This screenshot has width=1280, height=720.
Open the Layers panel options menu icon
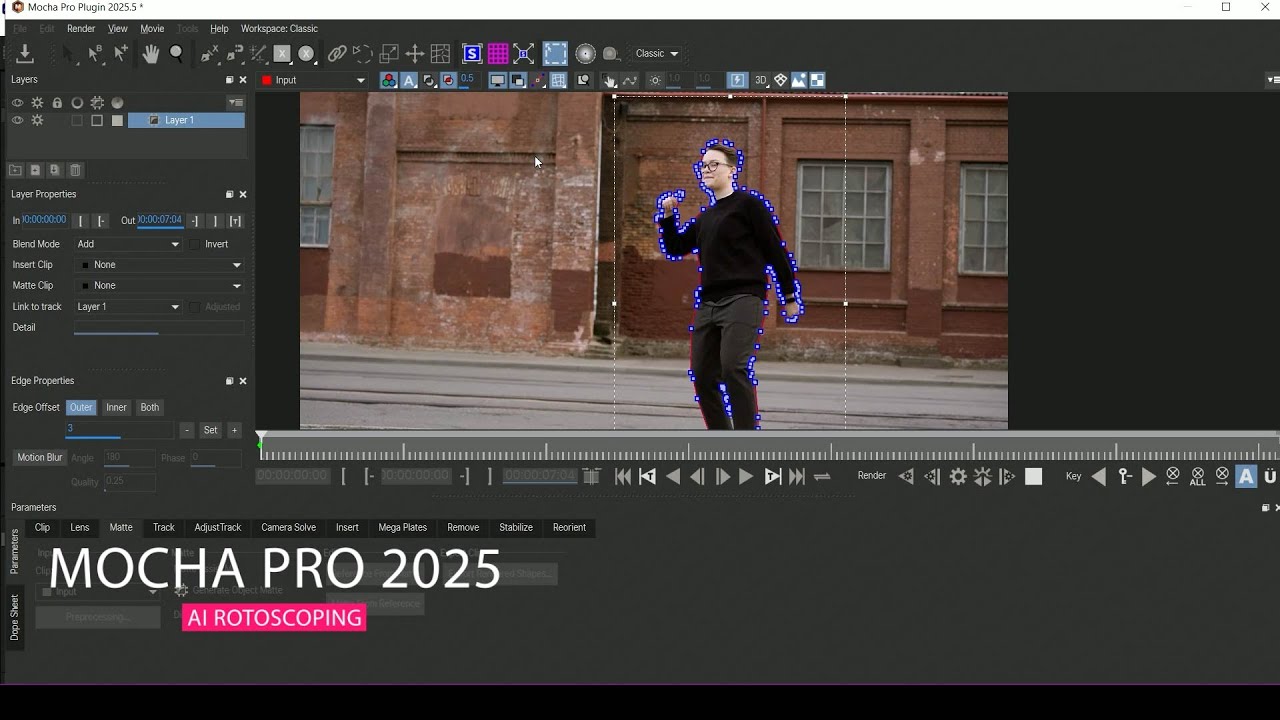[x=235, y=103]
